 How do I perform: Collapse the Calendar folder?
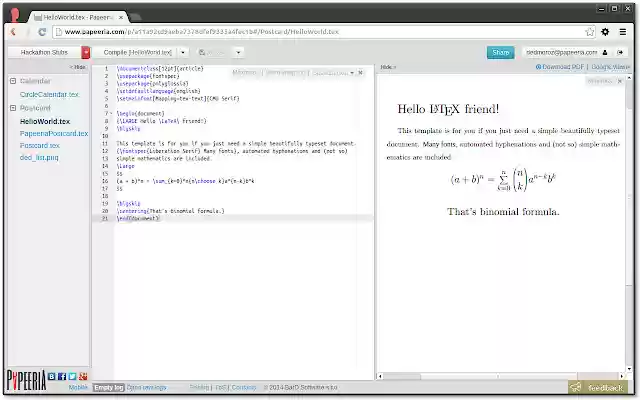(13, 81)
